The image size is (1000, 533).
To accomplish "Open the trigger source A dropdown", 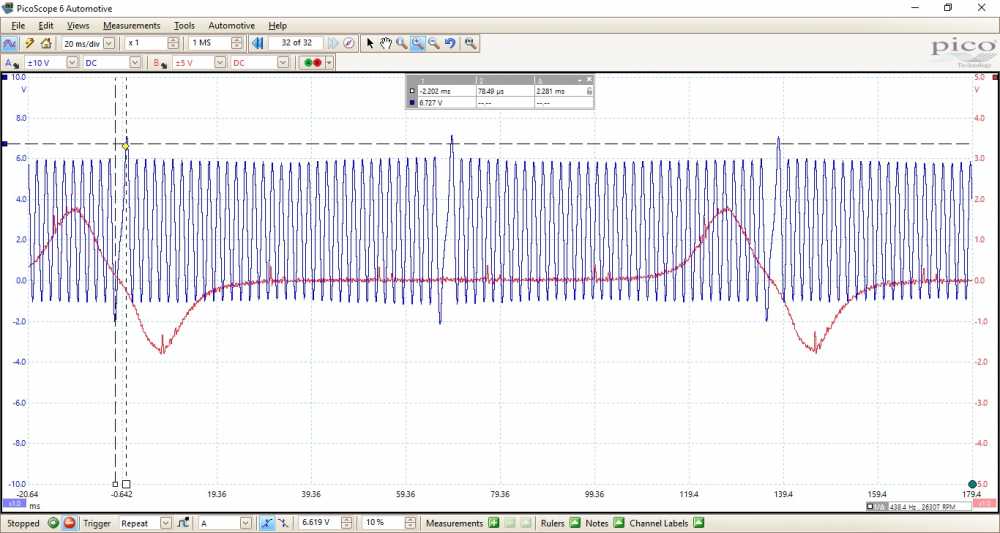I will click(x=246, y=523).
